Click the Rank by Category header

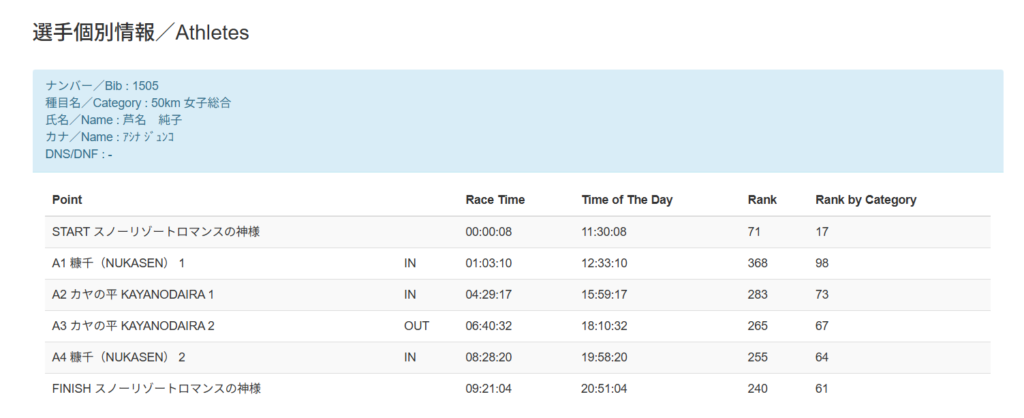(x=866, y=200)
